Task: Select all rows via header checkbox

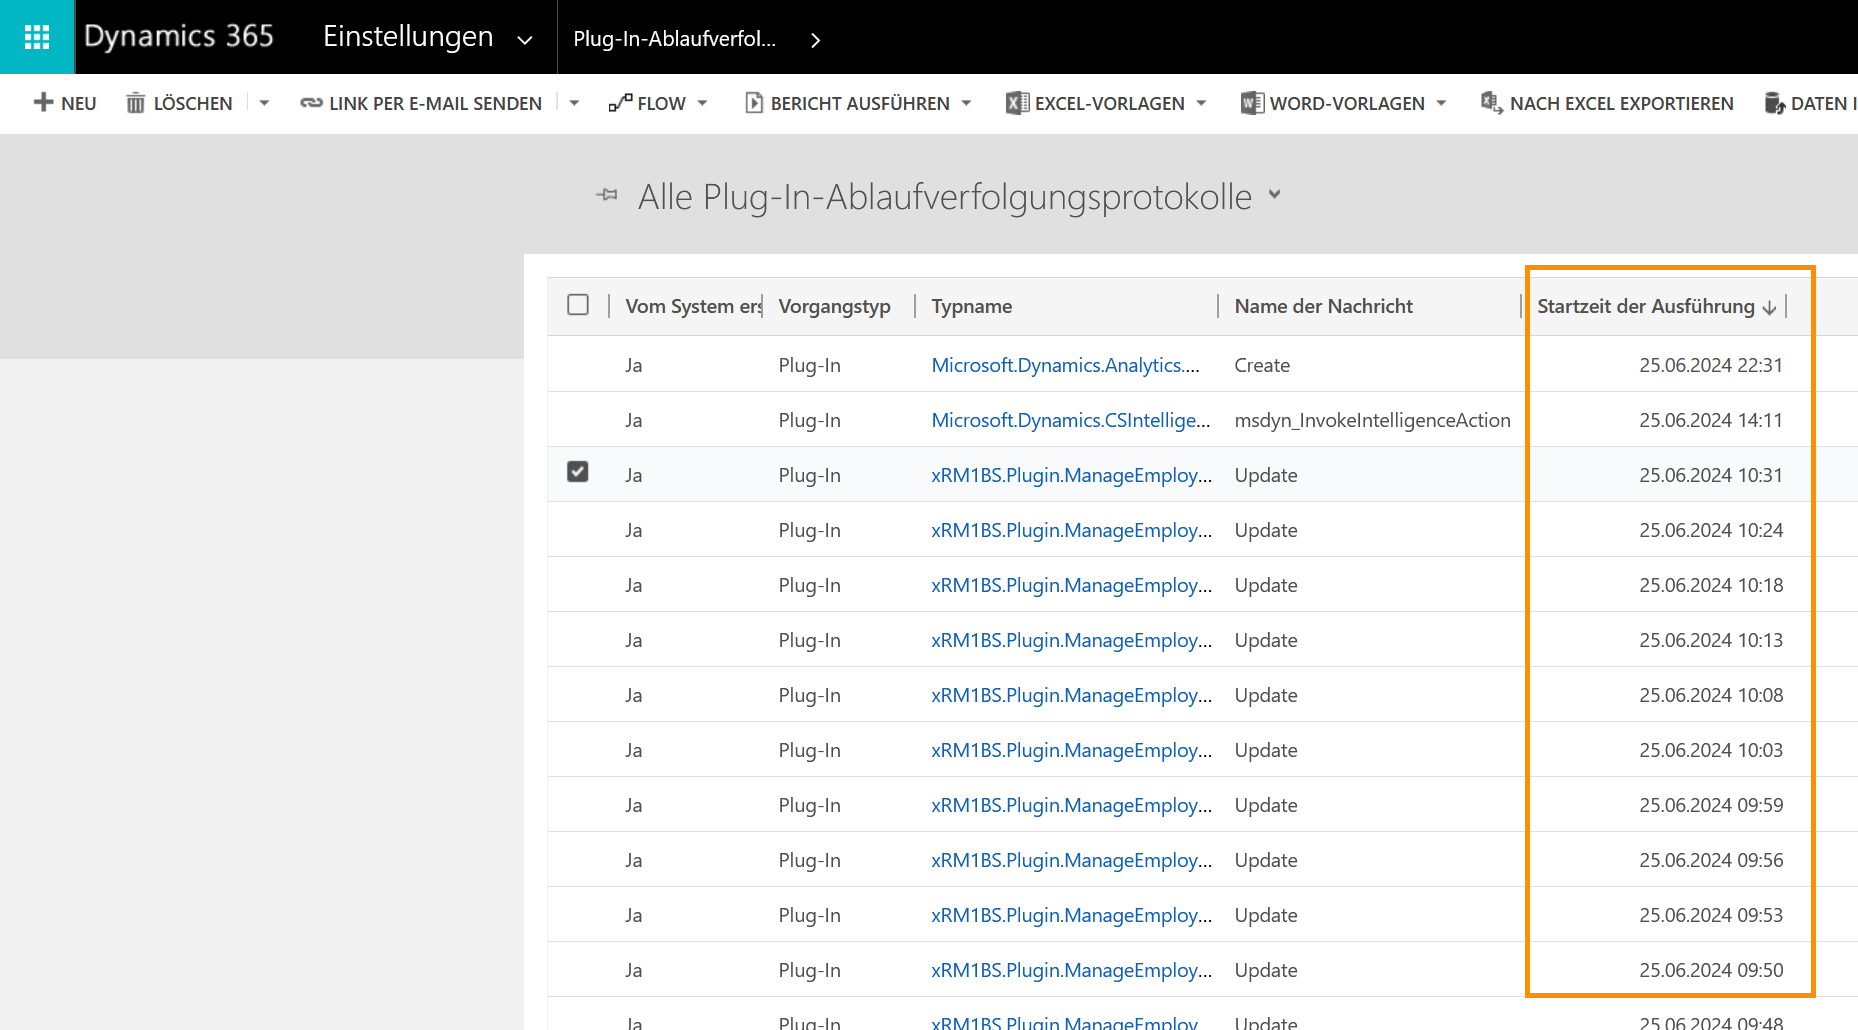Action: [578, 305]
